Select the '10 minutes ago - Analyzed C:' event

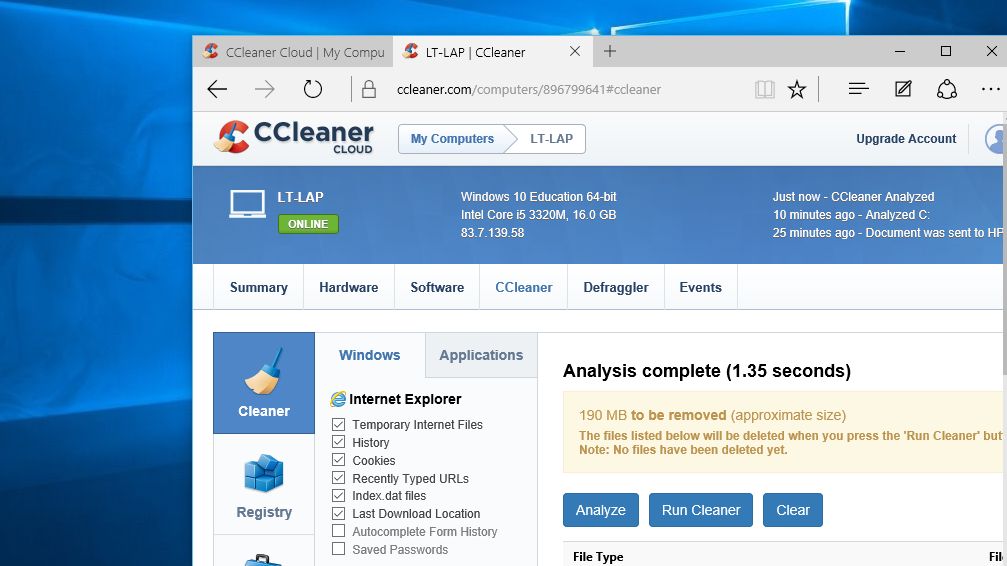tap(851, 215)
